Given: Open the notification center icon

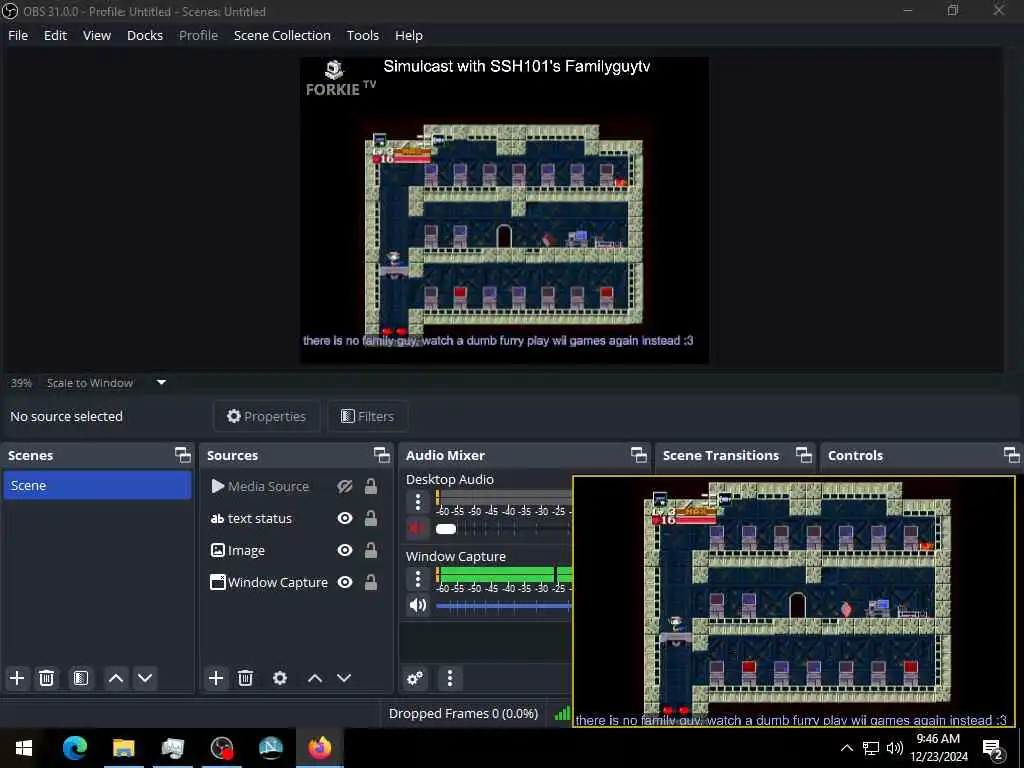Looking at the screenshot, I should coord(993,748).
